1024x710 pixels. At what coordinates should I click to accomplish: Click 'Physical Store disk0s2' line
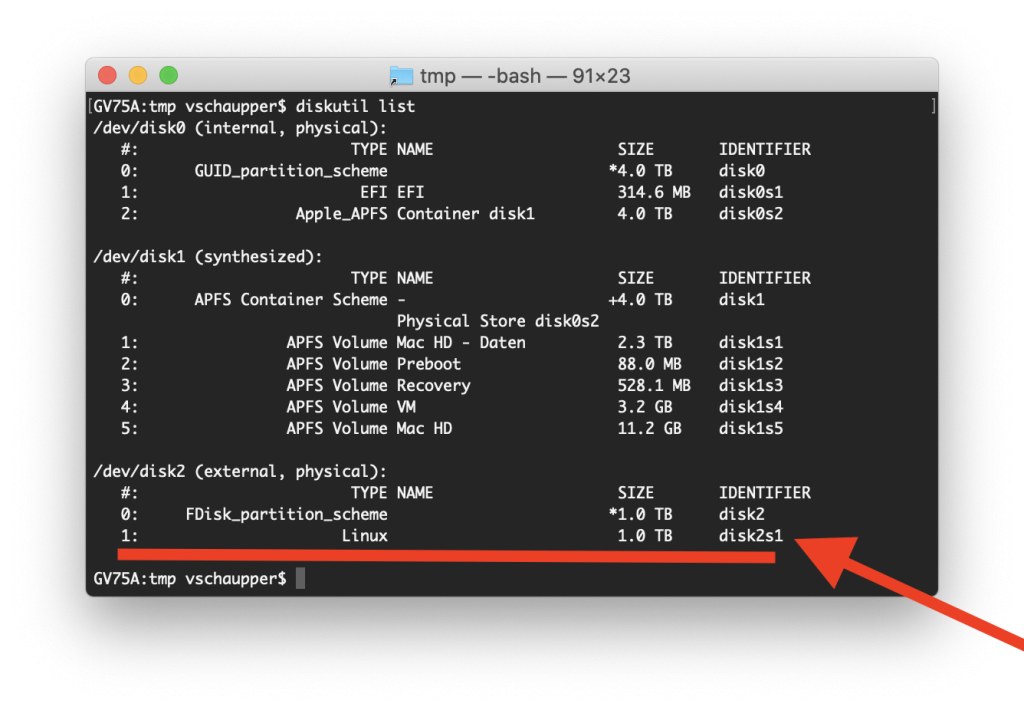tap(498, 321)
